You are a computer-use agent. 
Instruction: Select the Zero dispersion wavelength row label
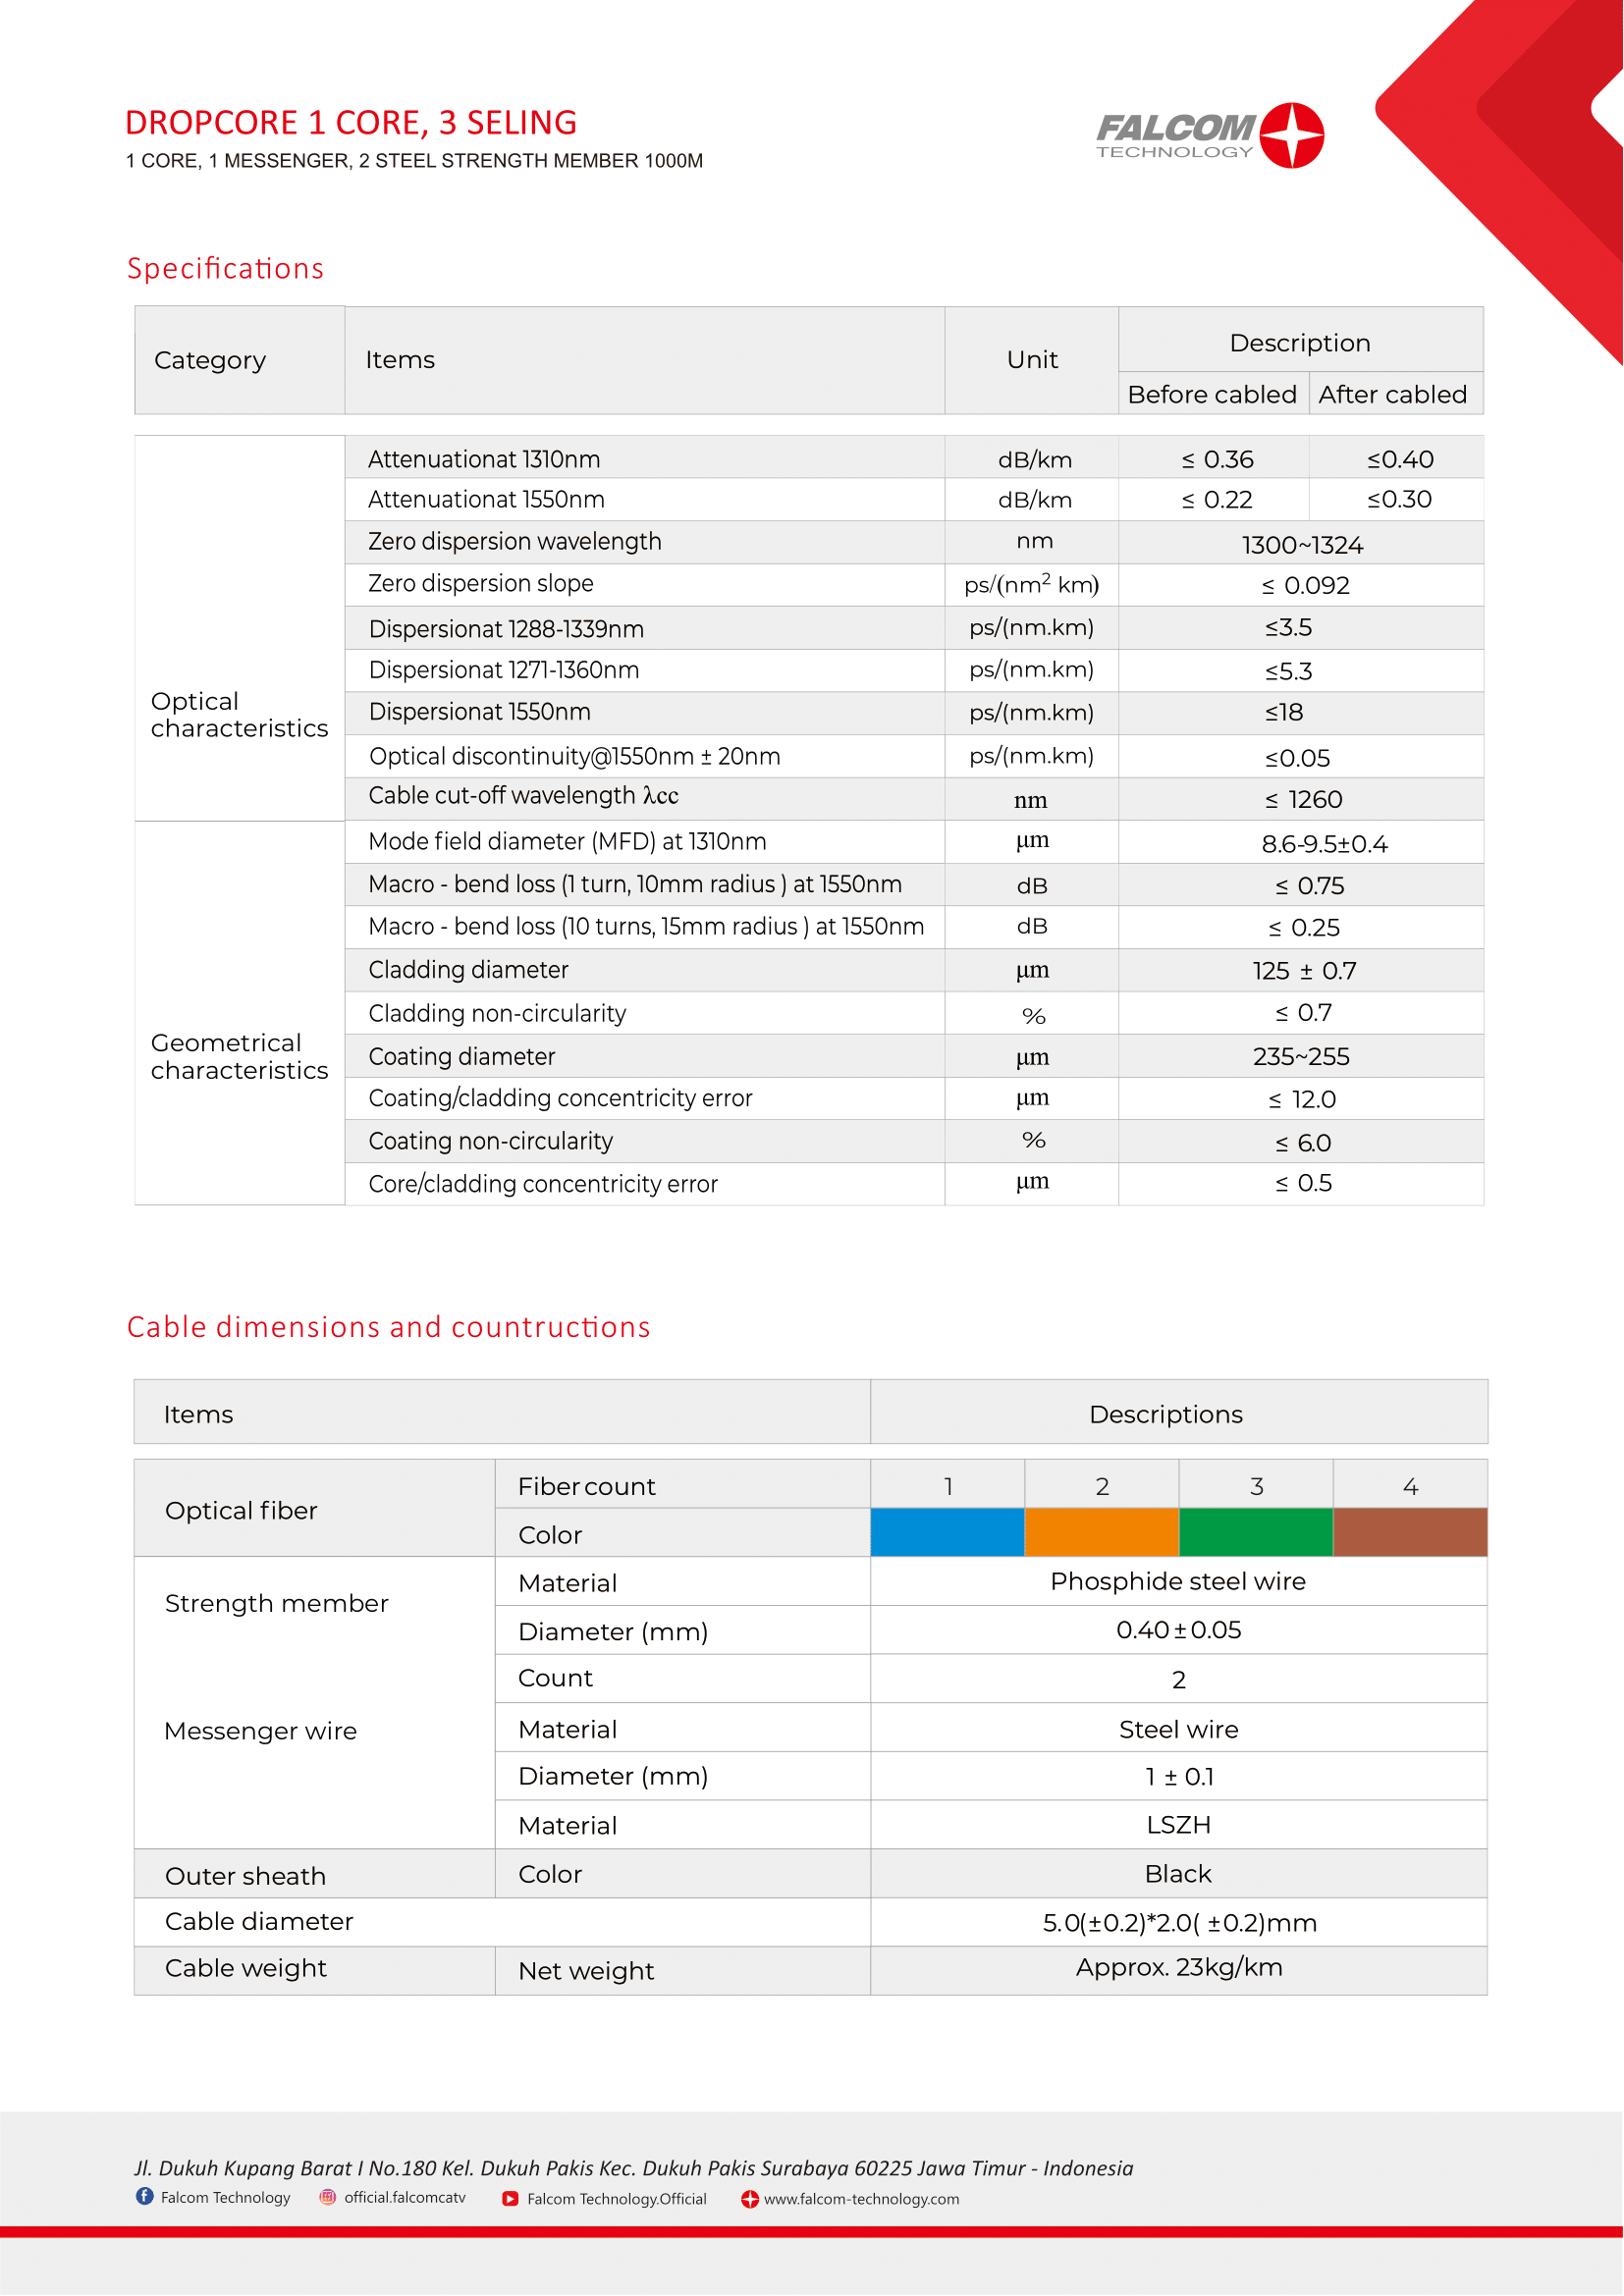point(514,541)
